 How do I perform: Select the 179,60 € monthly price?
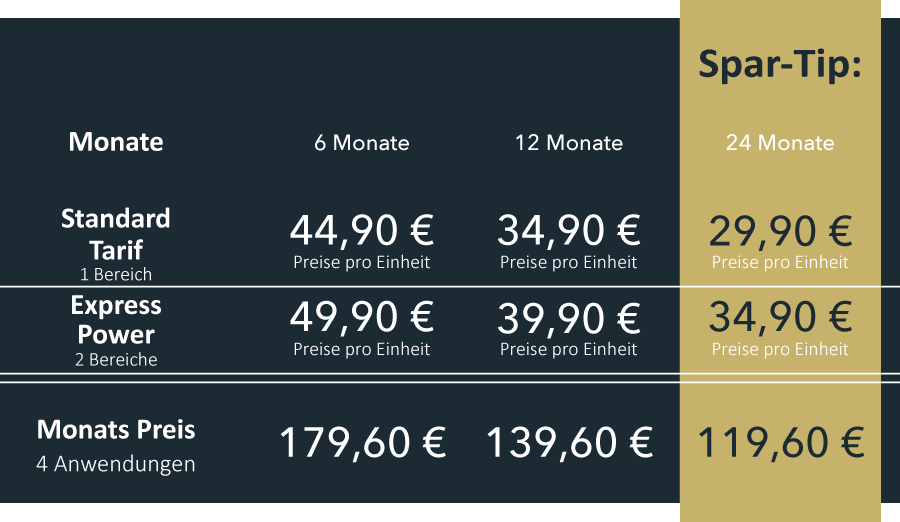pos(363,443)
